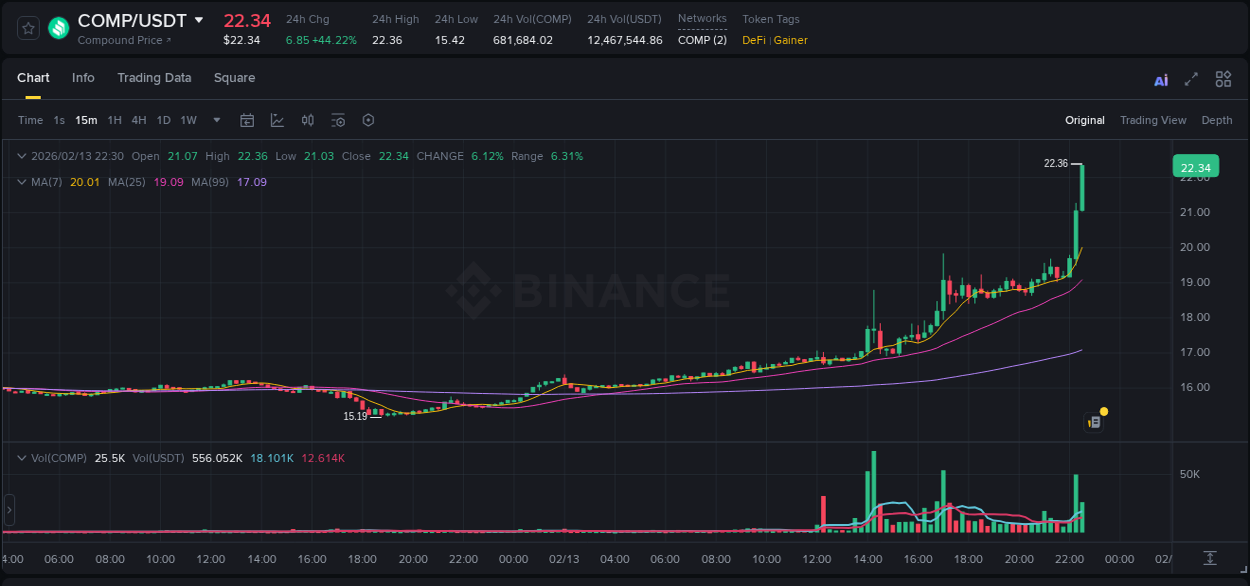1250x586 pixels.
Task: Open the COMP/USDT pair selector dropdown
Action: click(x=199, y=19)
